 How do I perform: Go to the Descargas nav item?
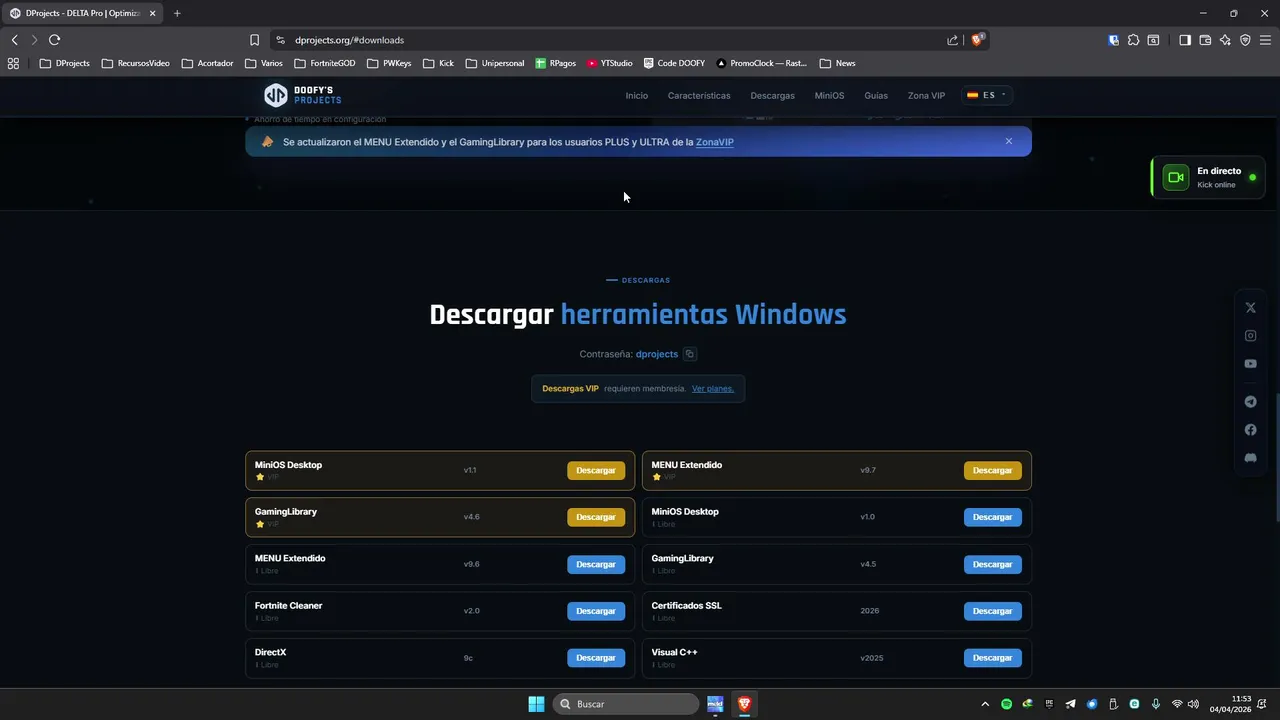[772, 95]
